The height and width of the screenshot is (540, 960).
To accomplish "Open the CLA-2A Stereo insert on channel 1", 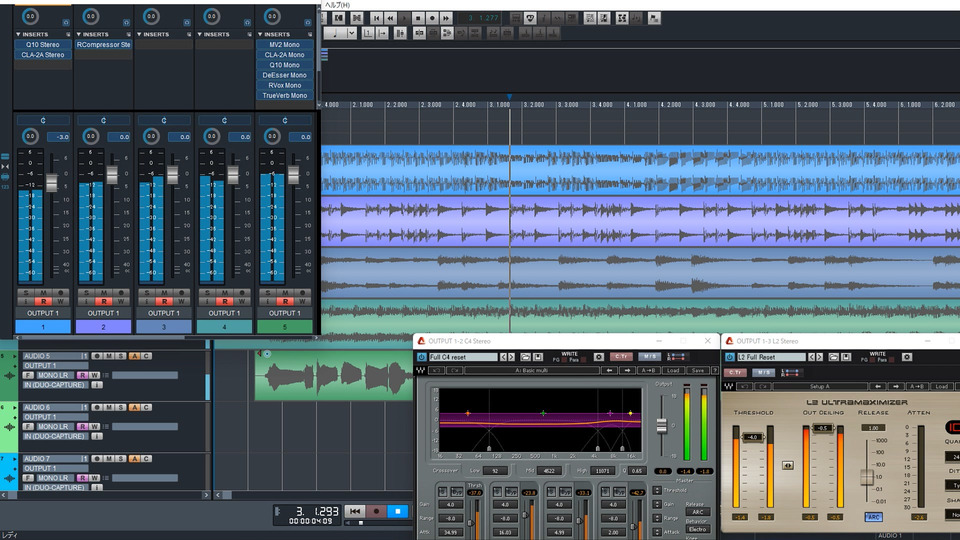I will pos(42,55).
